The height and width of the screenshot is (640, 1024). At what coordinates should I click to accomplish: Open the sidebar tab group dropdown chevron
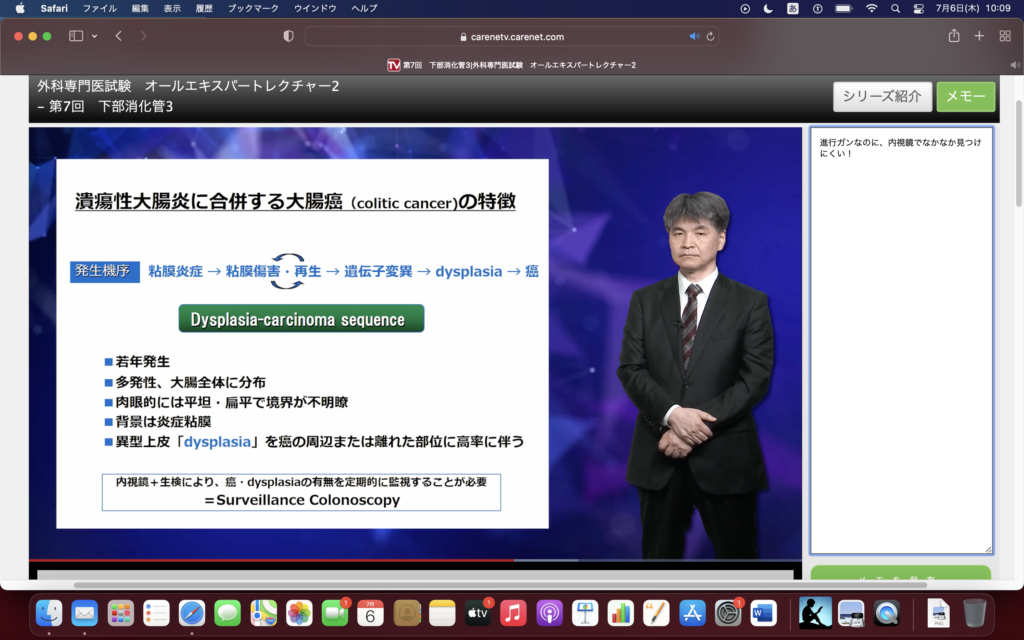pos(95,36)
